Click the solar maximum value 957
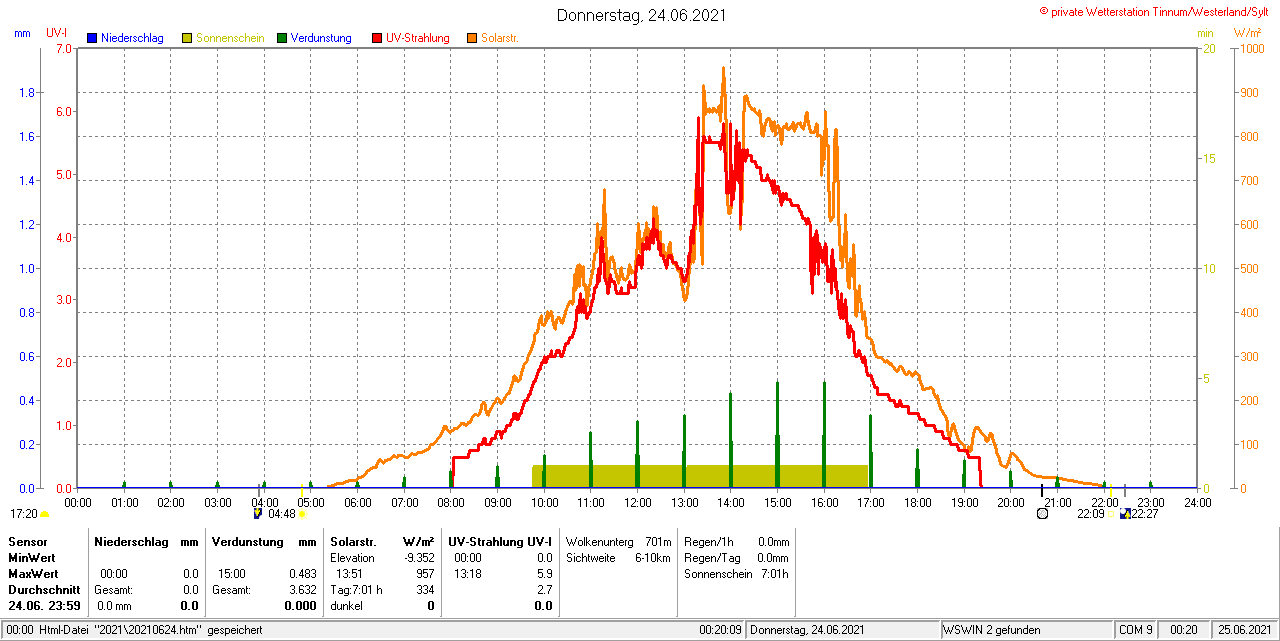Viewport: 1280px width, 641px height. [x=425, y=573]
